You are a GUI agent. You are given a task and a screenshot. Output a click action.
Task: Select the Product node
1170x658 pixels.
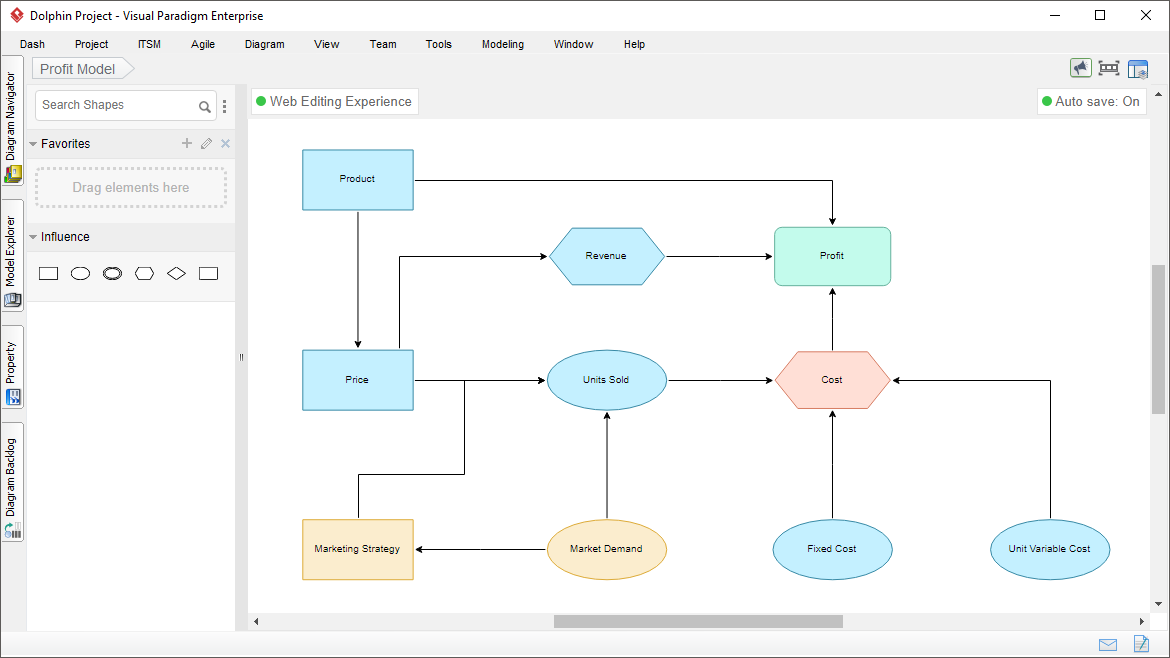click(357, 180)
